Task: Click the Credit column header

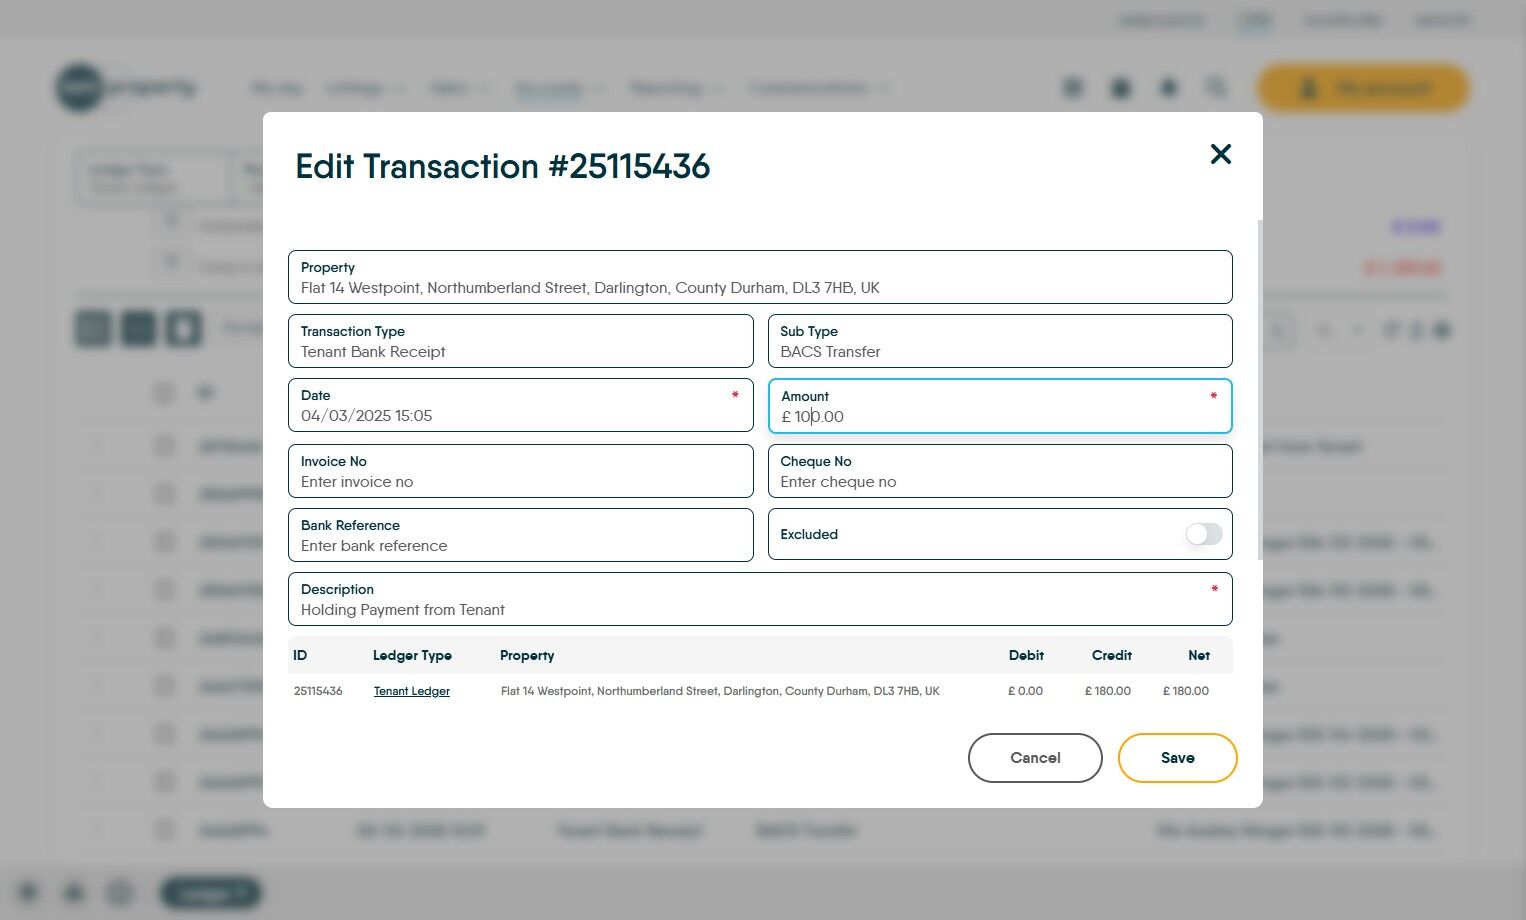Action: point(1112,656)
